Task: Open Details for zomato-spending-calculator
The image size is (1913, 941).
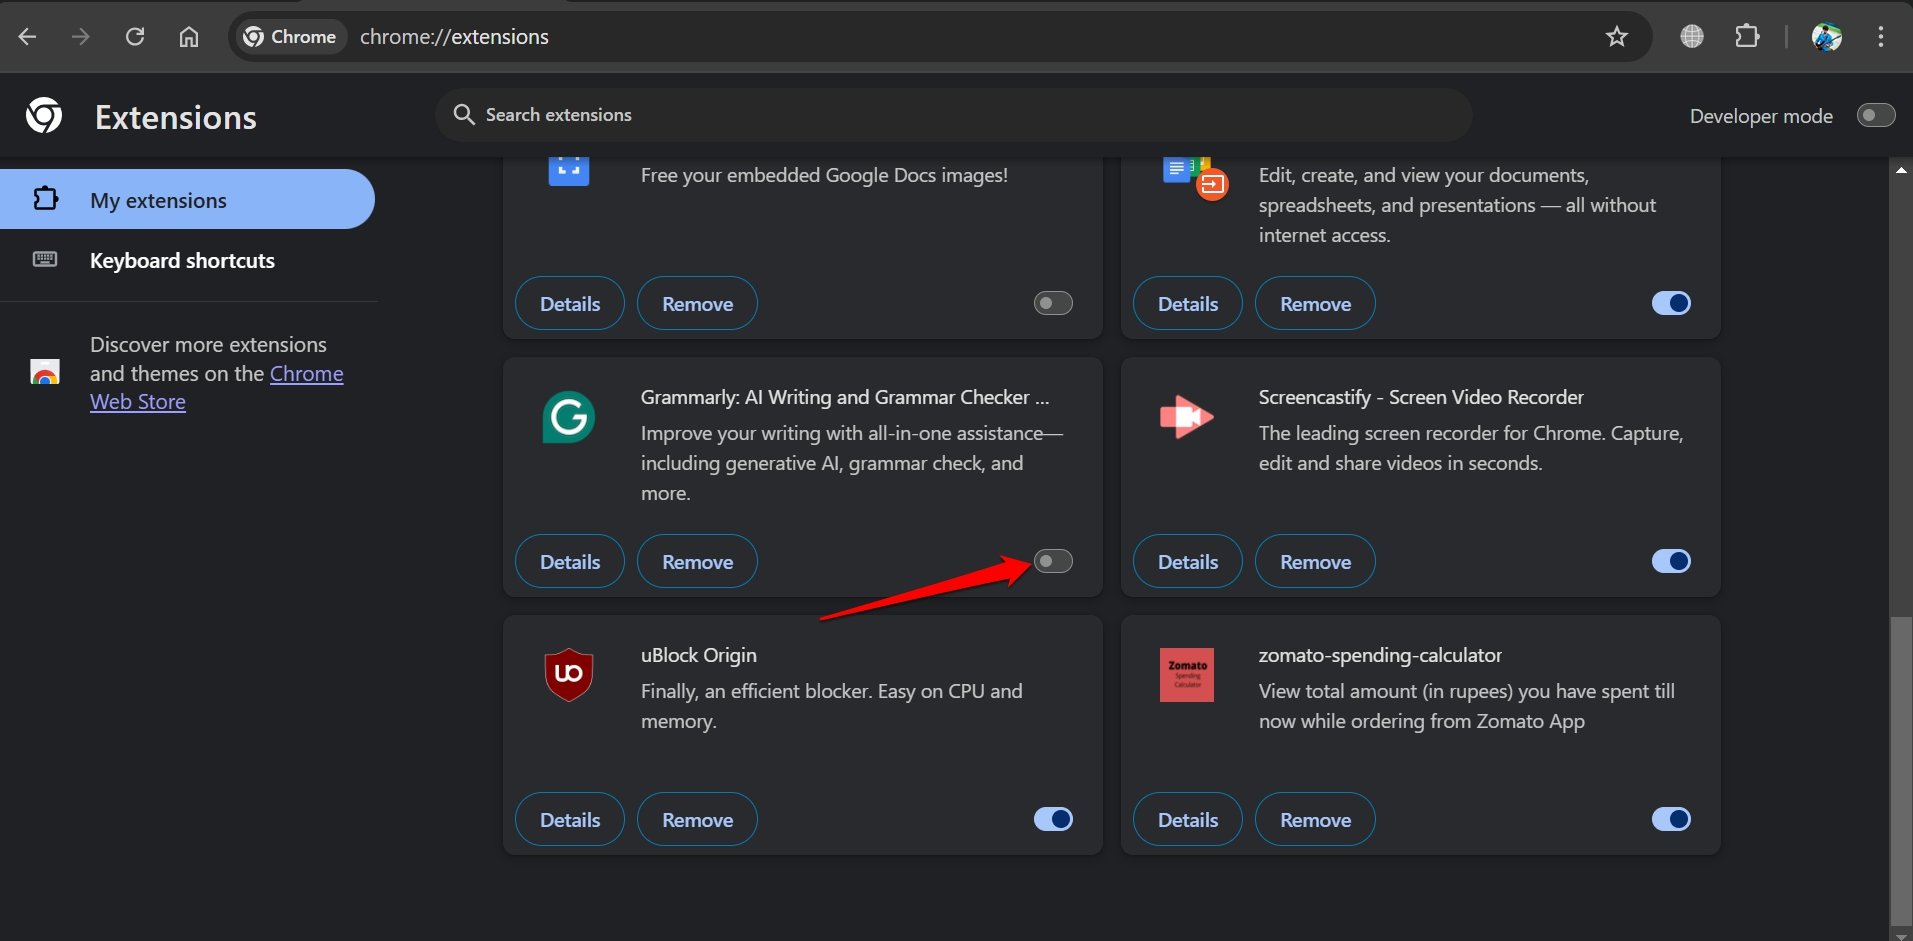Action: (x=1188, y=820)
